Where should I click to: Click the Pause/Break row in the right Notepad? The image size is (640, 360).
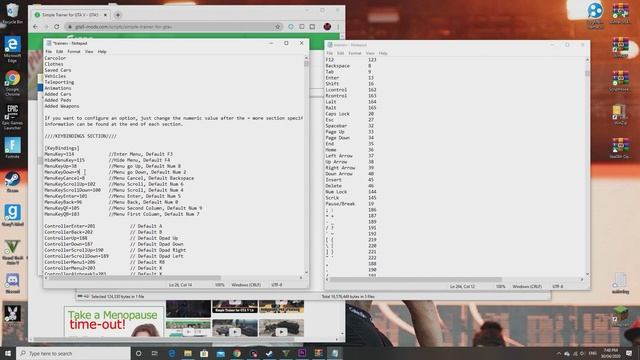(350, 204)
